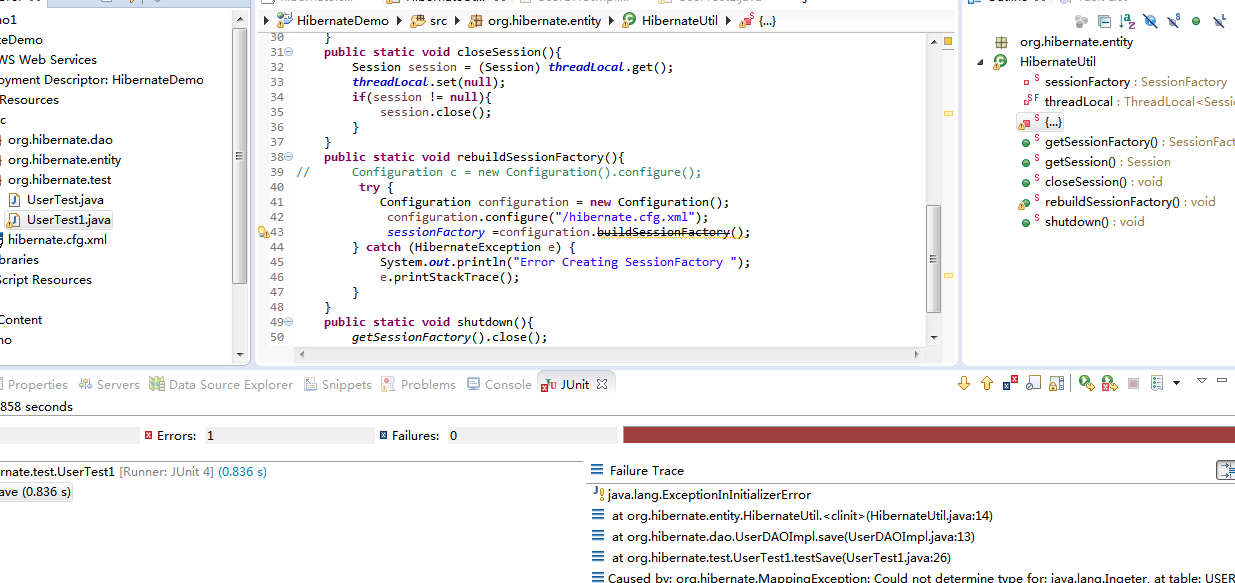Image resolution: width=1235 pixels, height=583 pixels.
Task: Click Package Explorer scroll down arrow
Action: click(239, 354)
